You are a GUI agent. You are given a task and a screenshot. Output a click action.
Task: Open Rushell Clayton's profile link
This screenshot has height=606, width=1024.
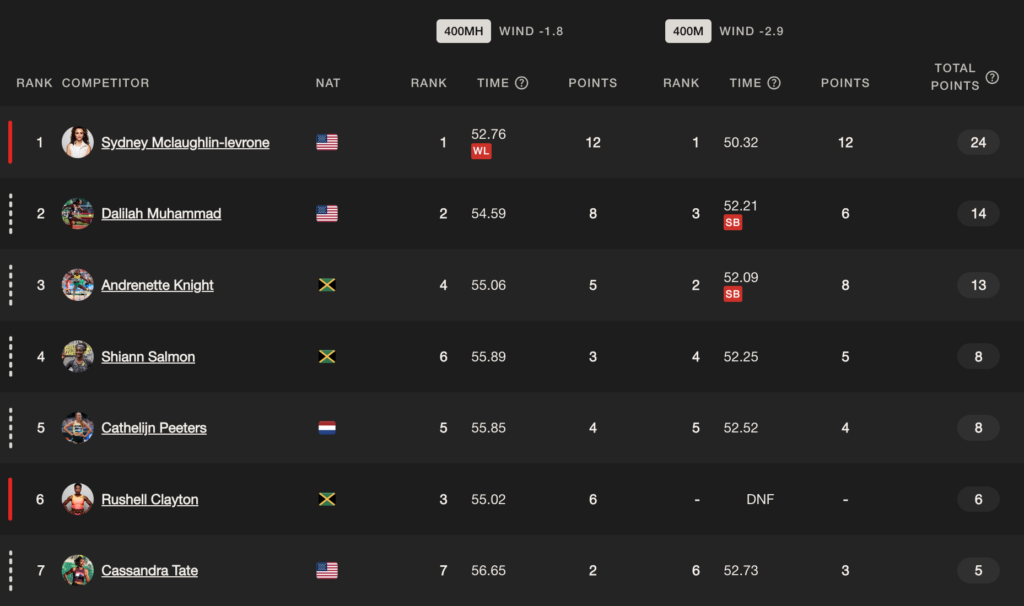150,500
